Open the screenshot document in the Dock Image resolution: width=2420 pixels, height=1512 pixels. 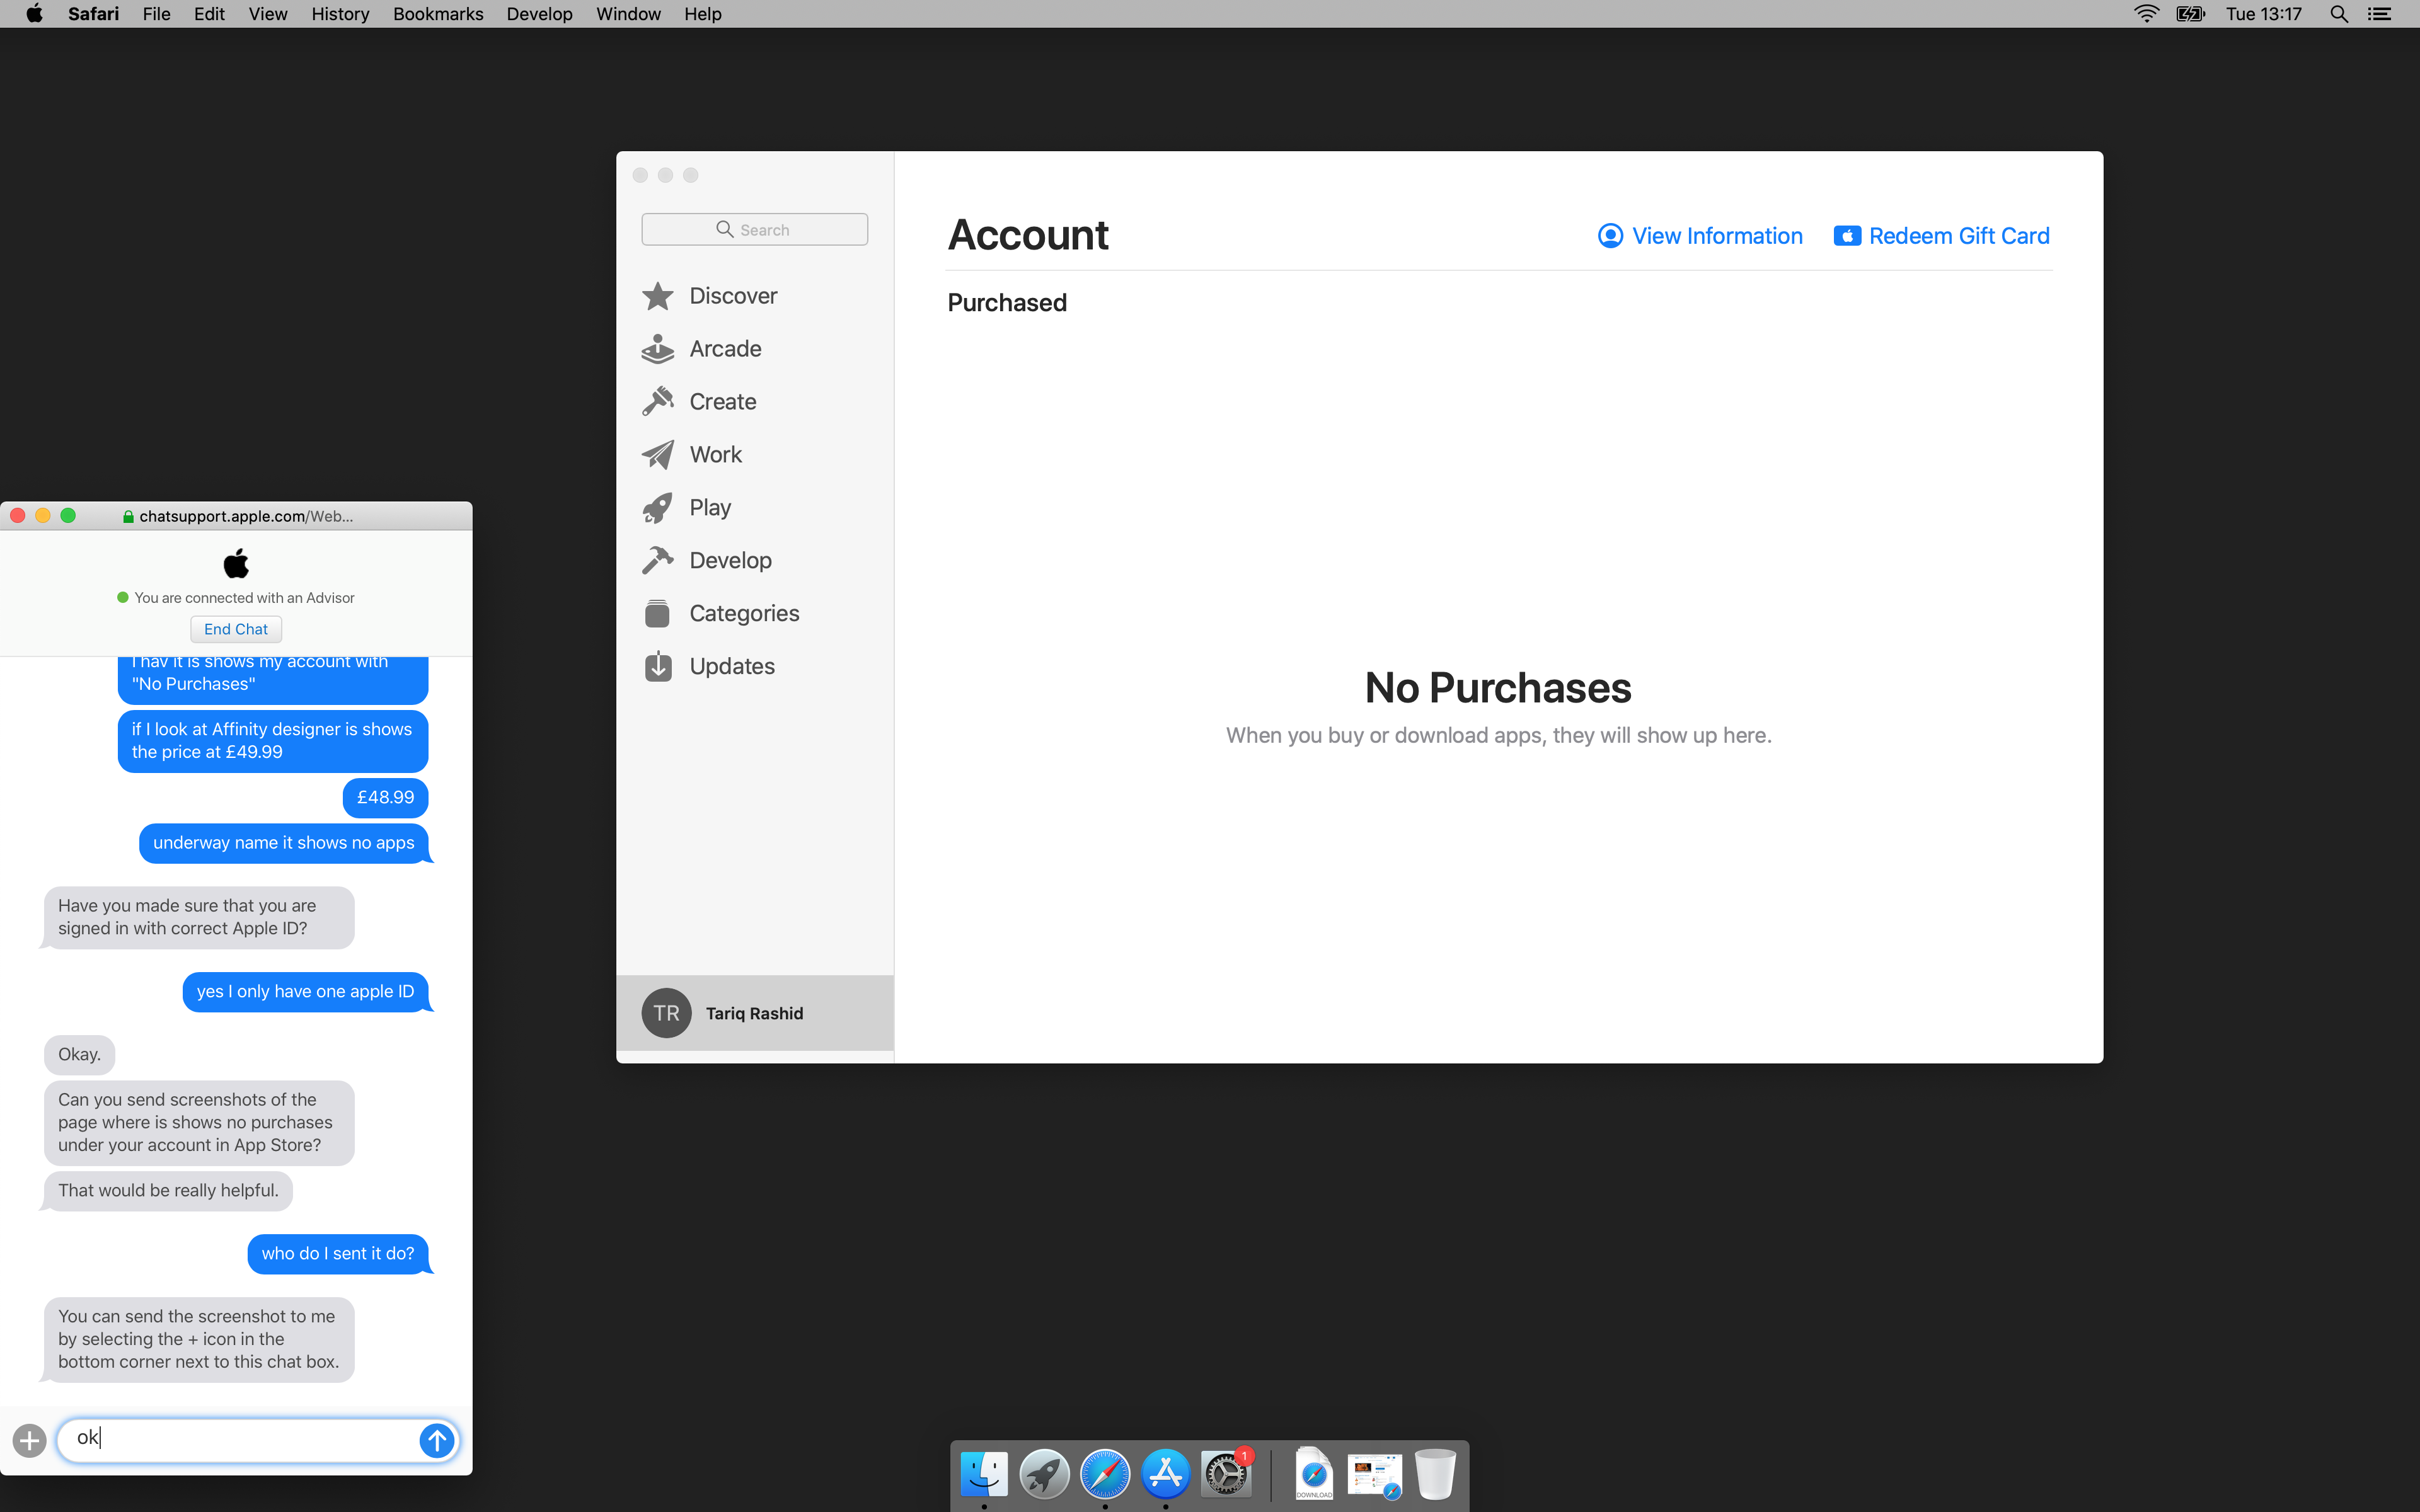pyautogui.click(x=1375, y=1475)
